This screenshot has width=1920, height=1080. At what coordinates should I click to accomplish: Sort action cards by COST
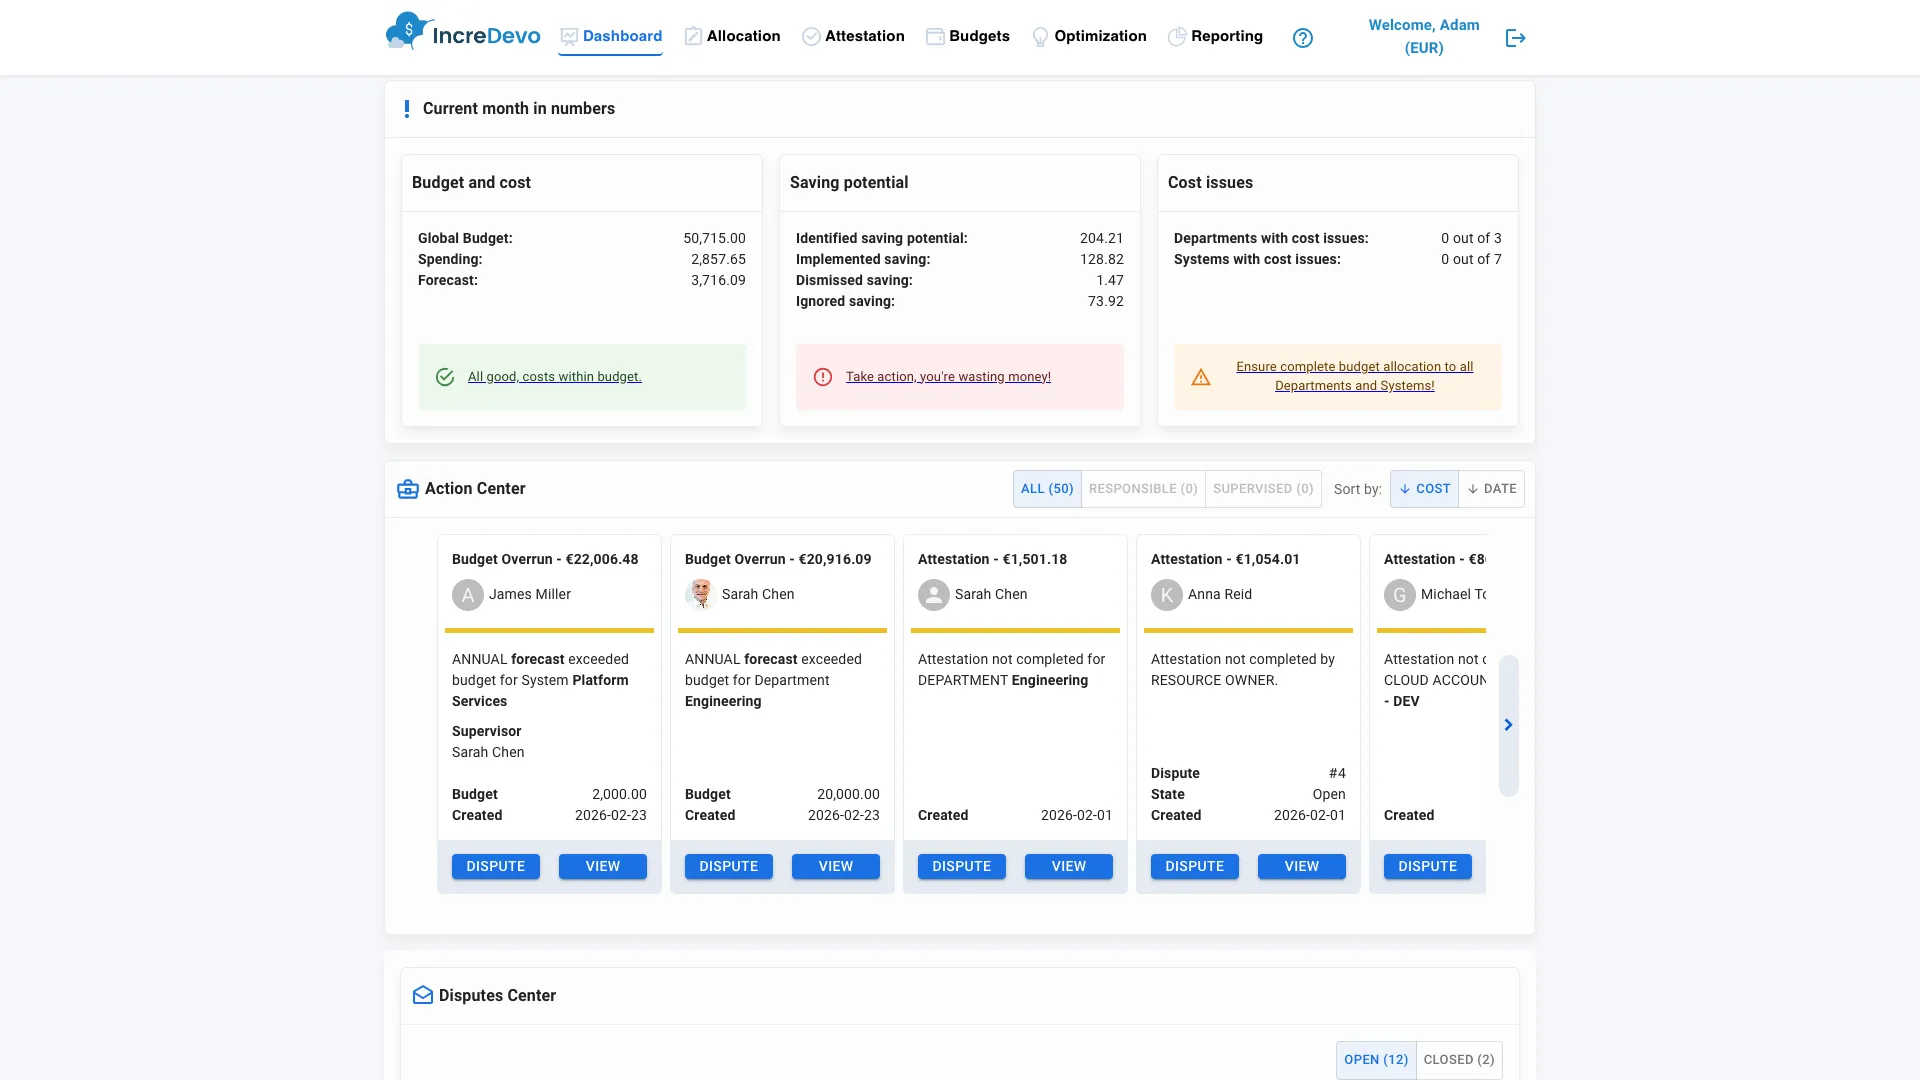(x=1424, y=489)
